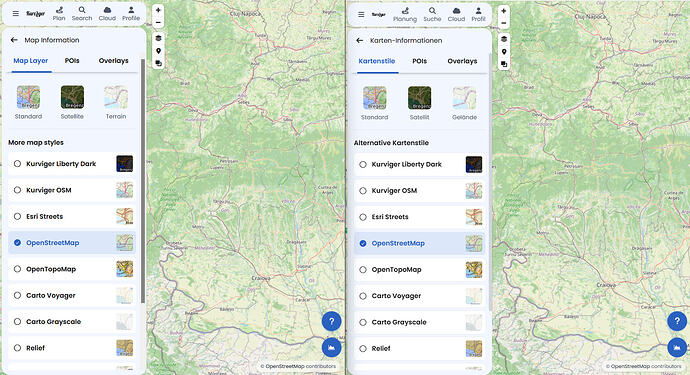Open elevation chart button on right map

[x=677, y=347]
